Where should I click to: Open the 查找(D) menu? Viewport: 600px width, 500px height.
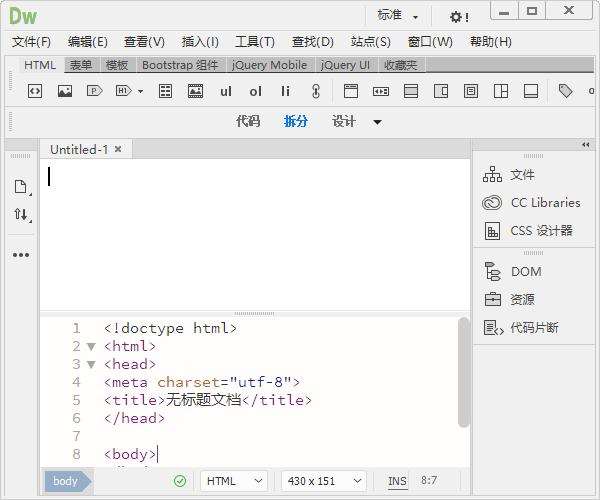click(x=313, y=41)
